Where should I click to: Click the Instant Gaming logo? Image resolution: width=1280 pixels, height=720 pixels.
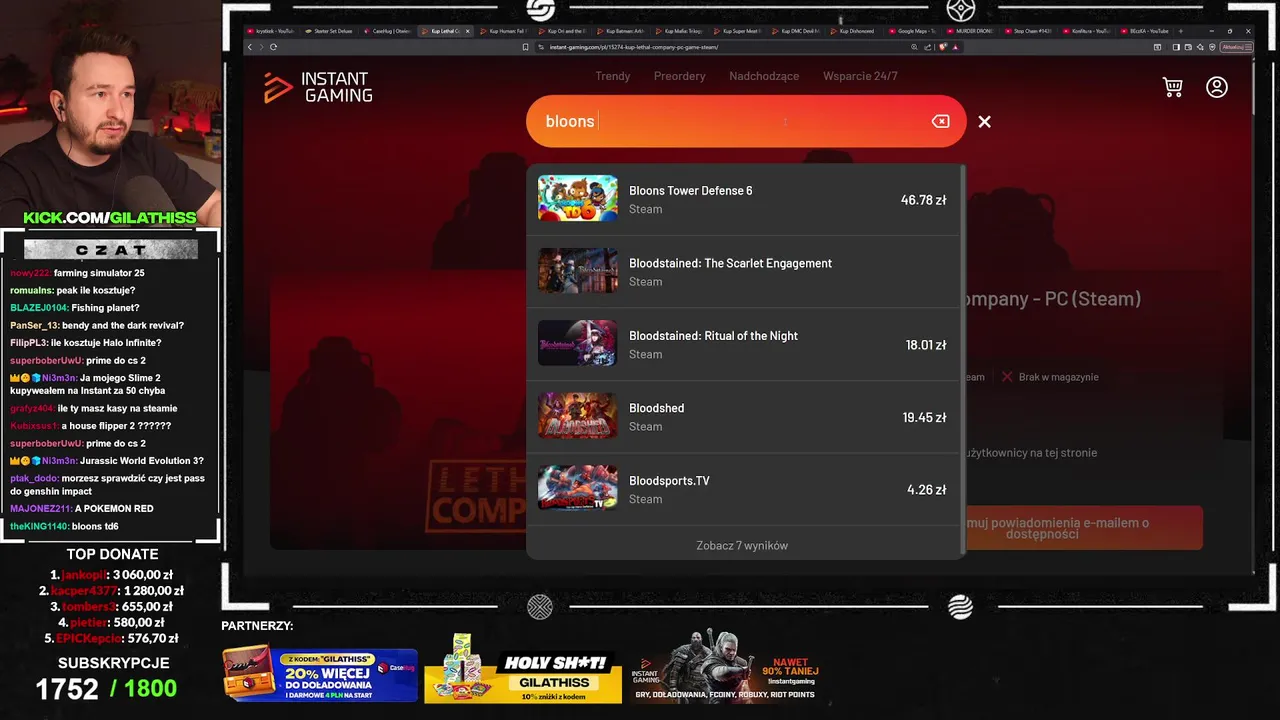(x=318, y=87)
